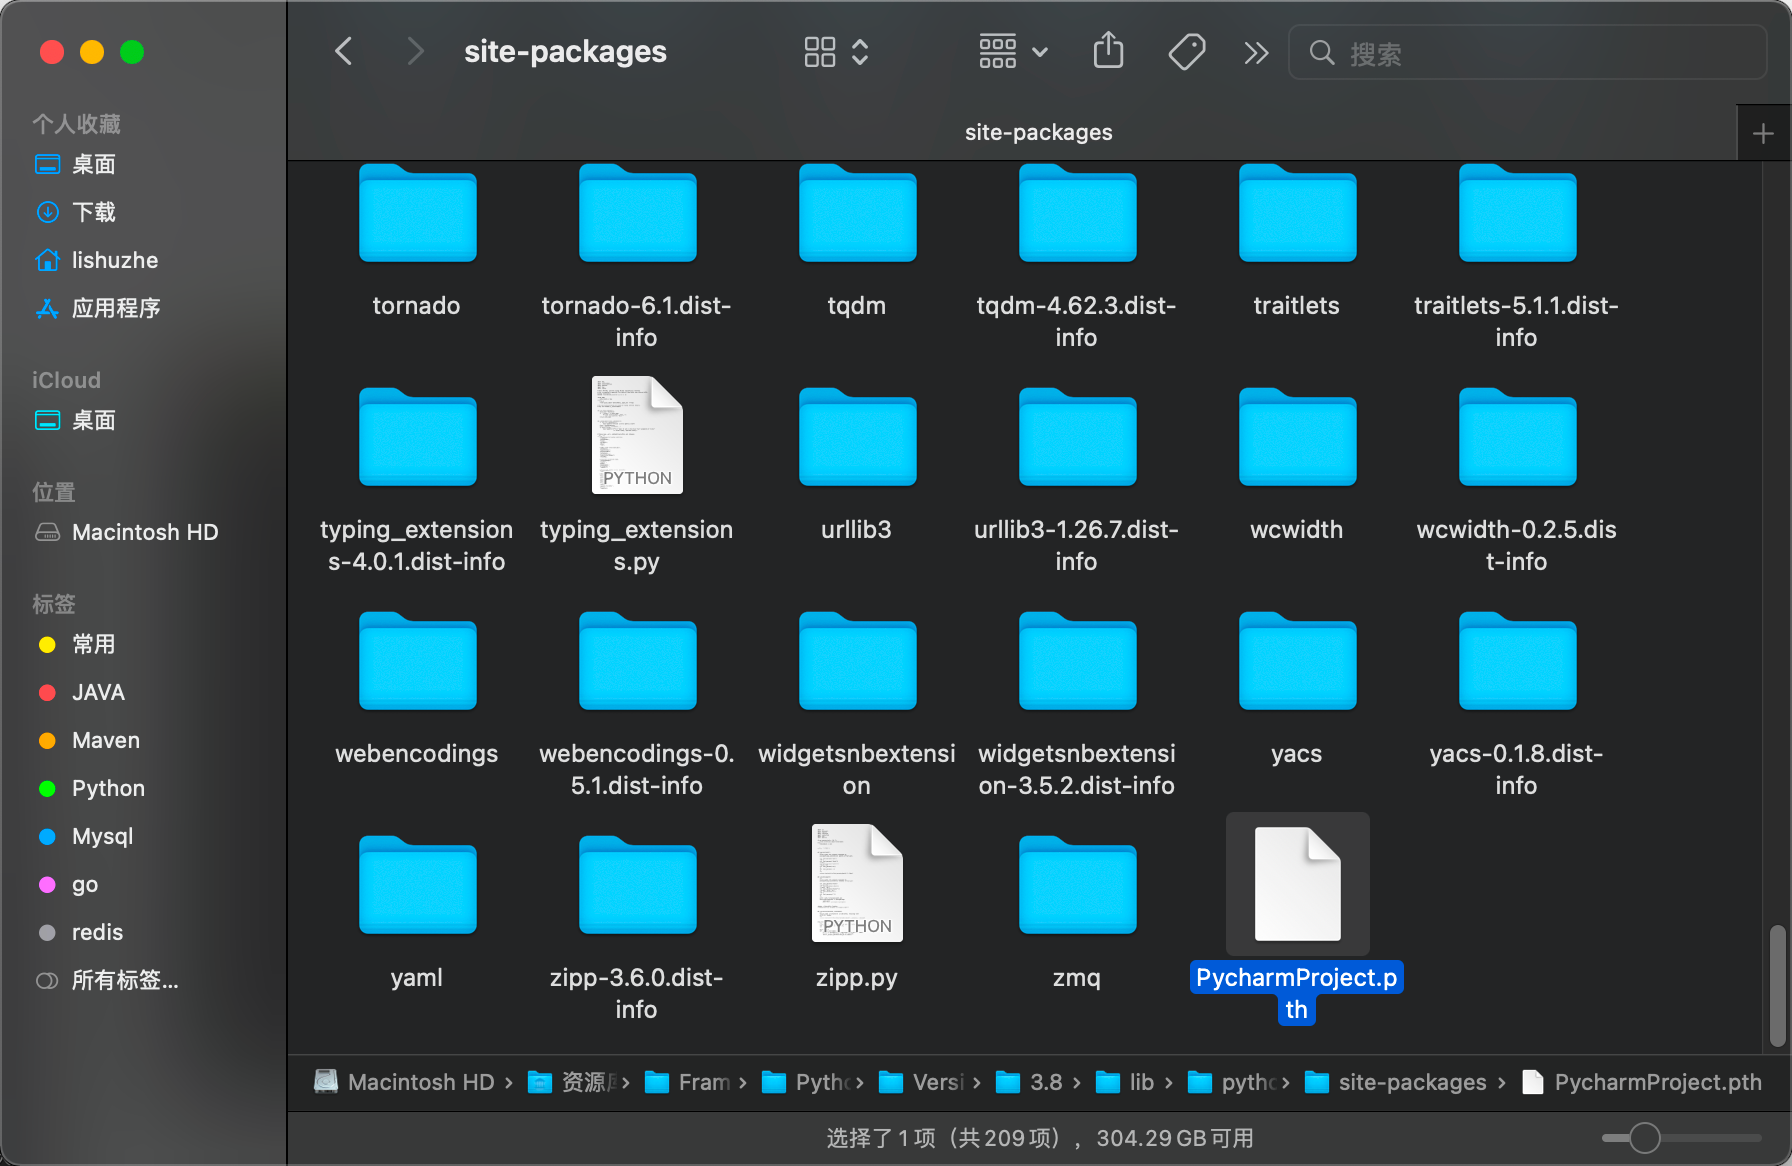
Task: Open the view options dropdown
Action: click(834, 51)
